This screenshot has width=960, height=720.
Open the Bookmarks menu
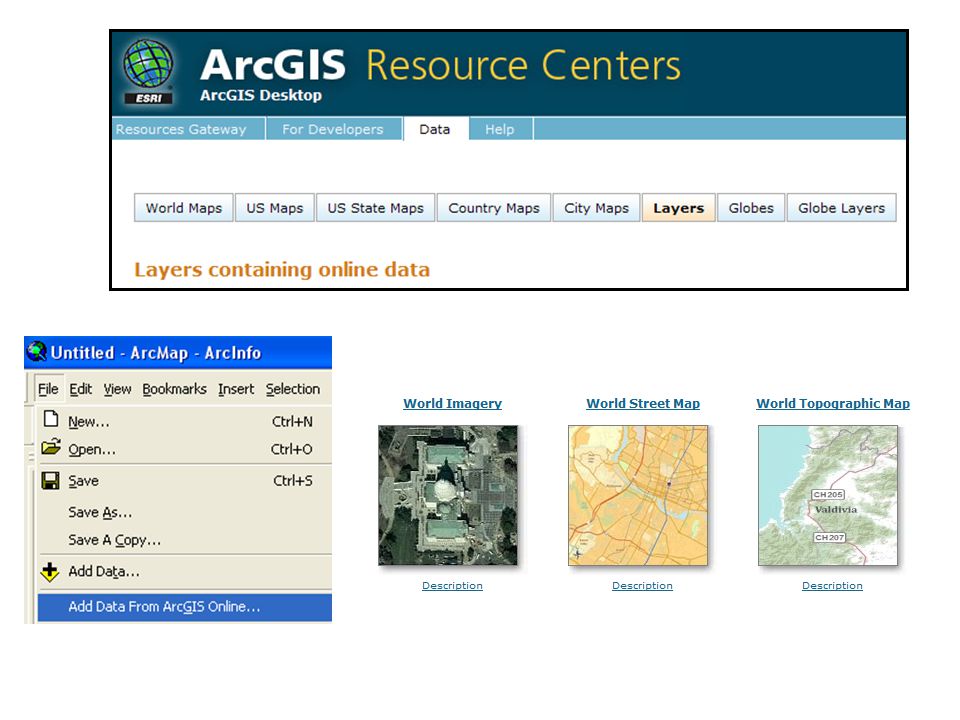(x=174, y=389)
